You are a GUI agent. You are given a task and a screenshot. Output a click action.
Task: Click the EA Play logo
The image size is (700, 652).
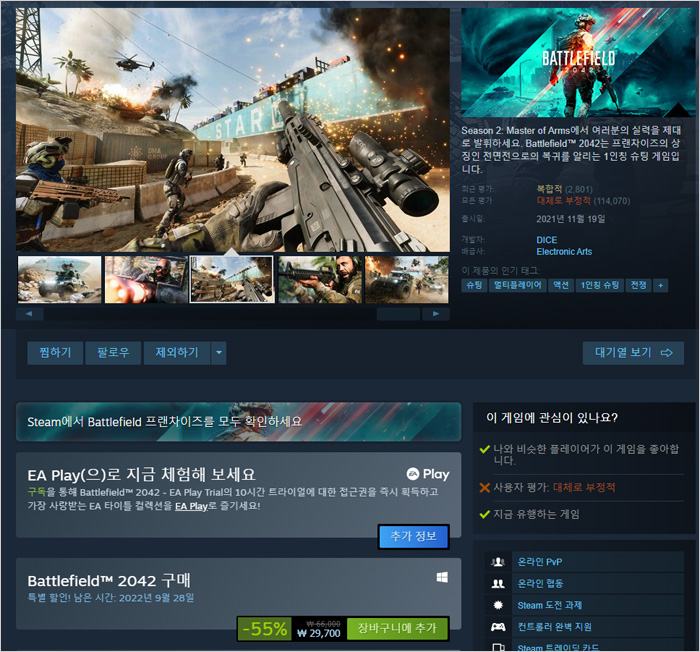(427, 474)
